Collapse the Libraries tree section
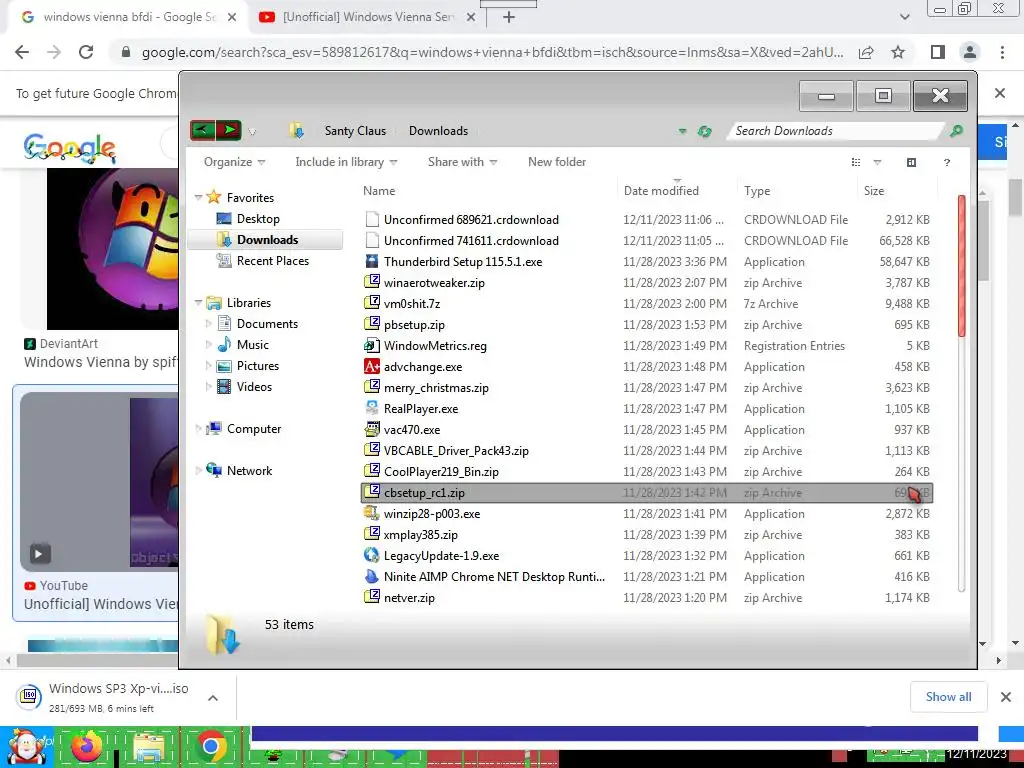Image resolution: width=1024 pixels, height=768 pixels. [x=199, y=302]
